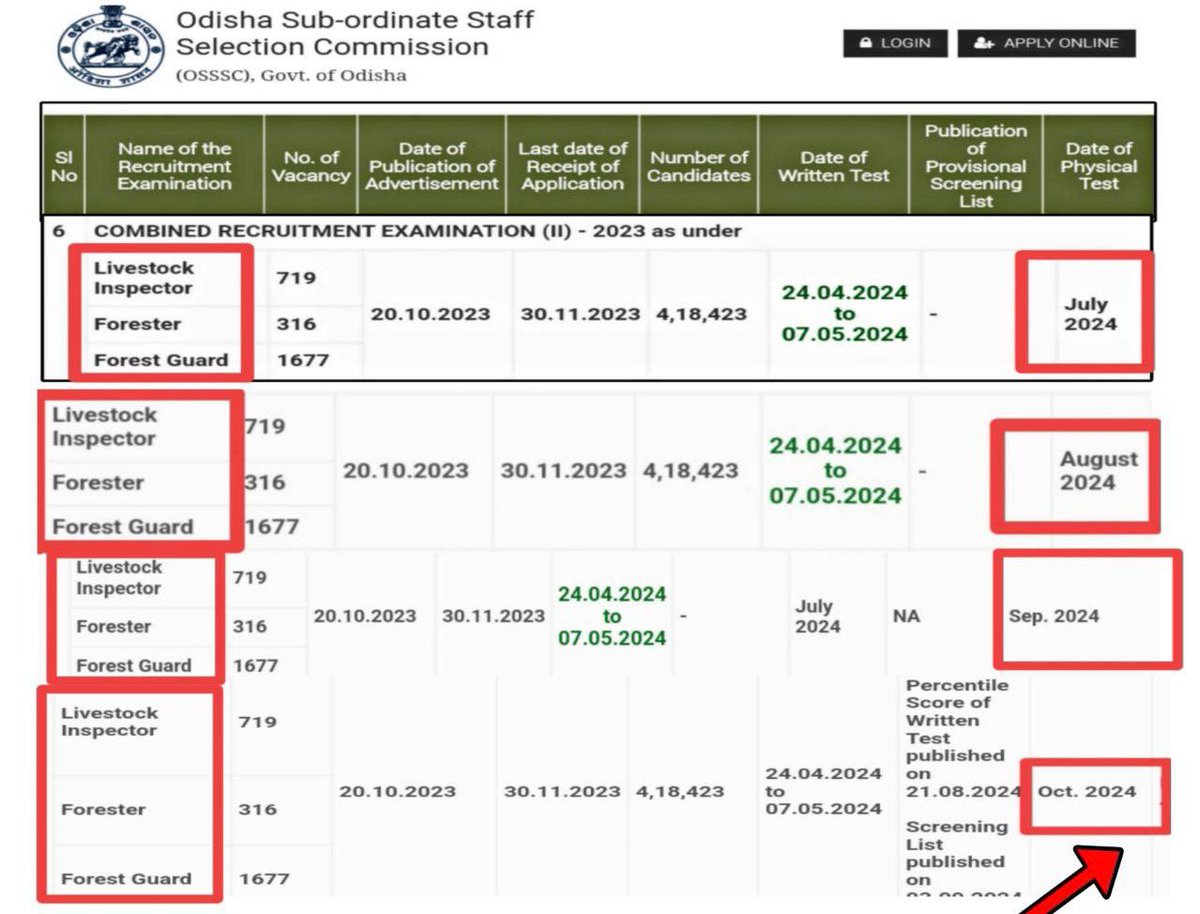Image resolution: width=1200 pixels, height=914 pixels.
Task: Click the serial number '6' cell
Action: pyautogui.click(x=58, y=231)
